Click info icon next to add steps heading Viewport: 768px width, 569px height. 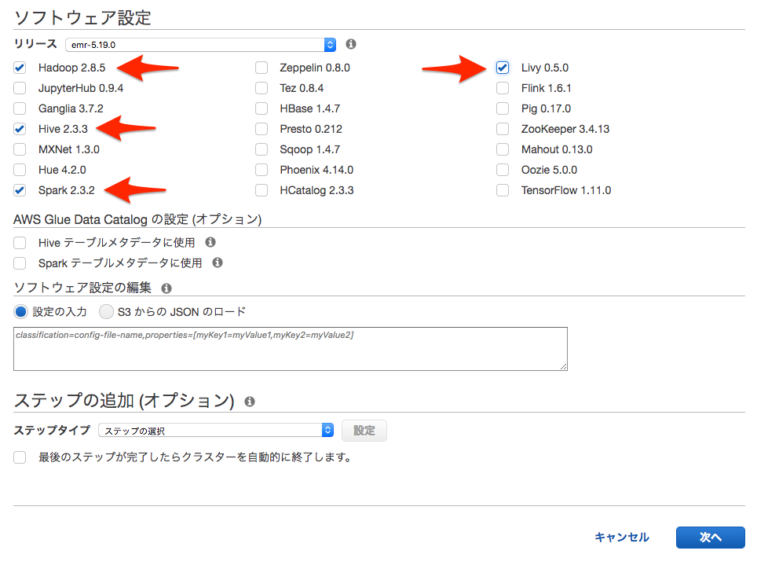click(249, 402)
